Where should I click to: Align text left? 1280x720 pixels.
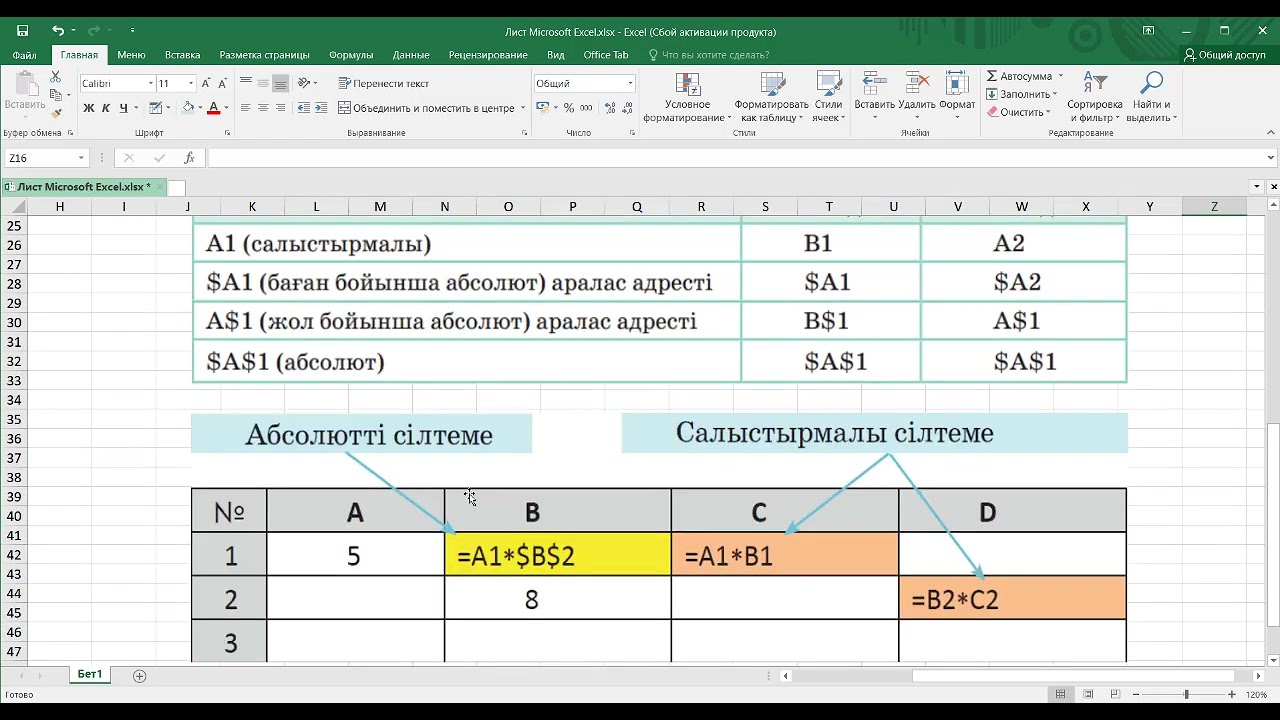246,108
